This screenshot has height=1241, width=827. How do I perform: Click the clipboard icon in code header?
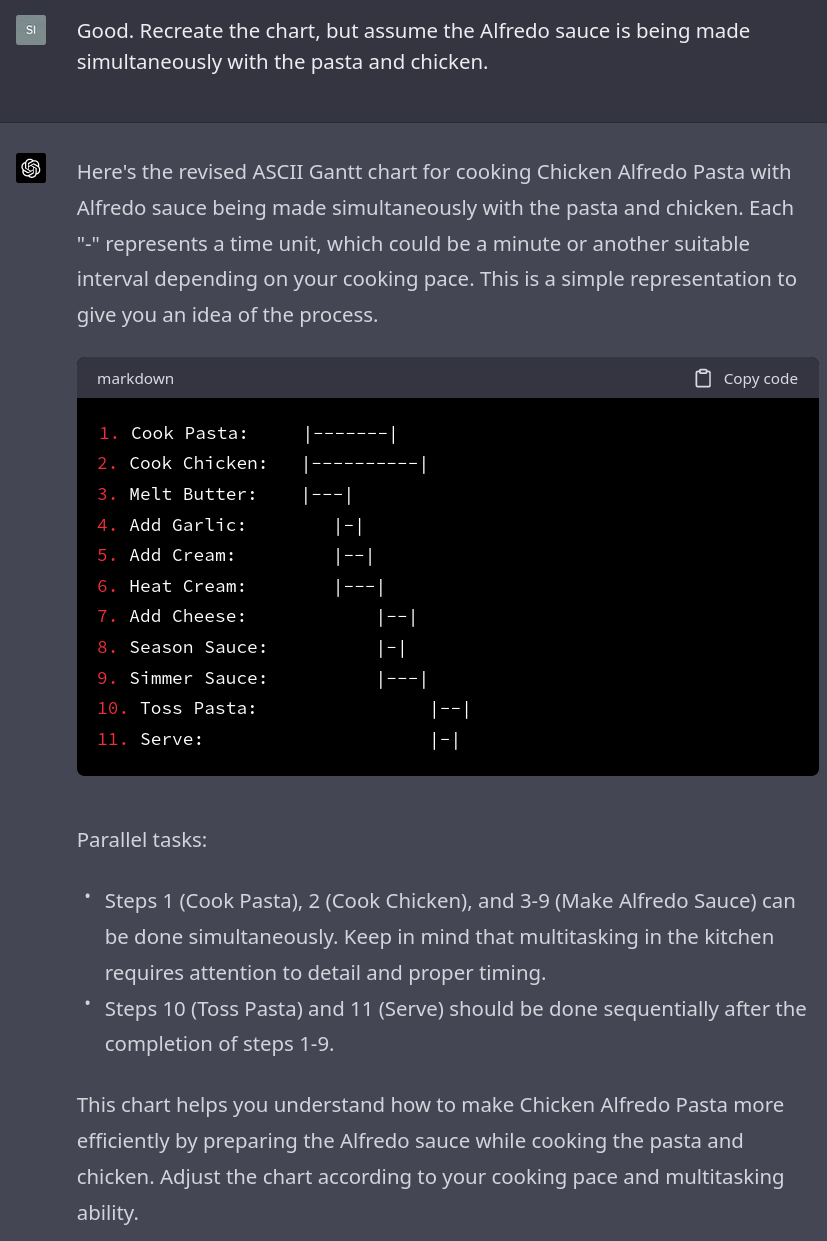pyautogui.click(x=703, y=378)
